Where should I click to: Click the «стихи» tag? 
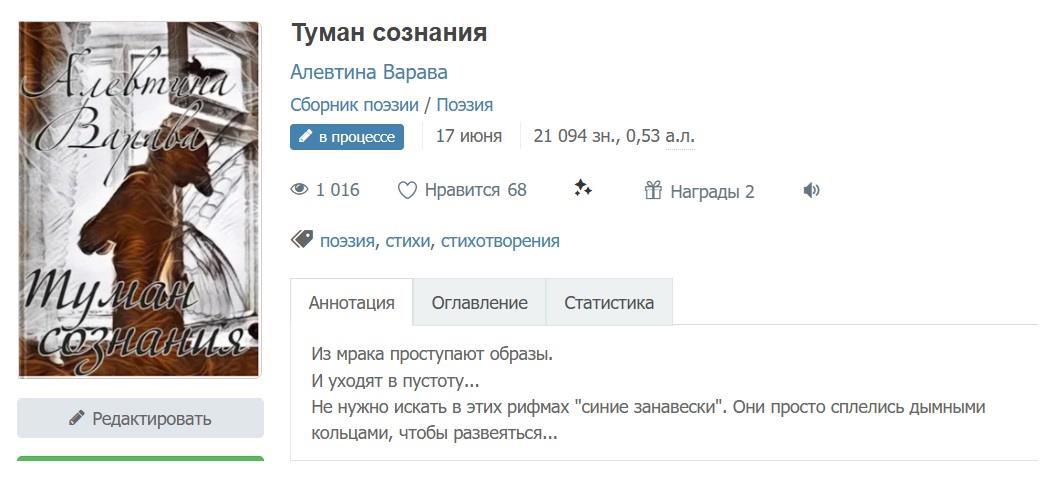tap(407, 241)
